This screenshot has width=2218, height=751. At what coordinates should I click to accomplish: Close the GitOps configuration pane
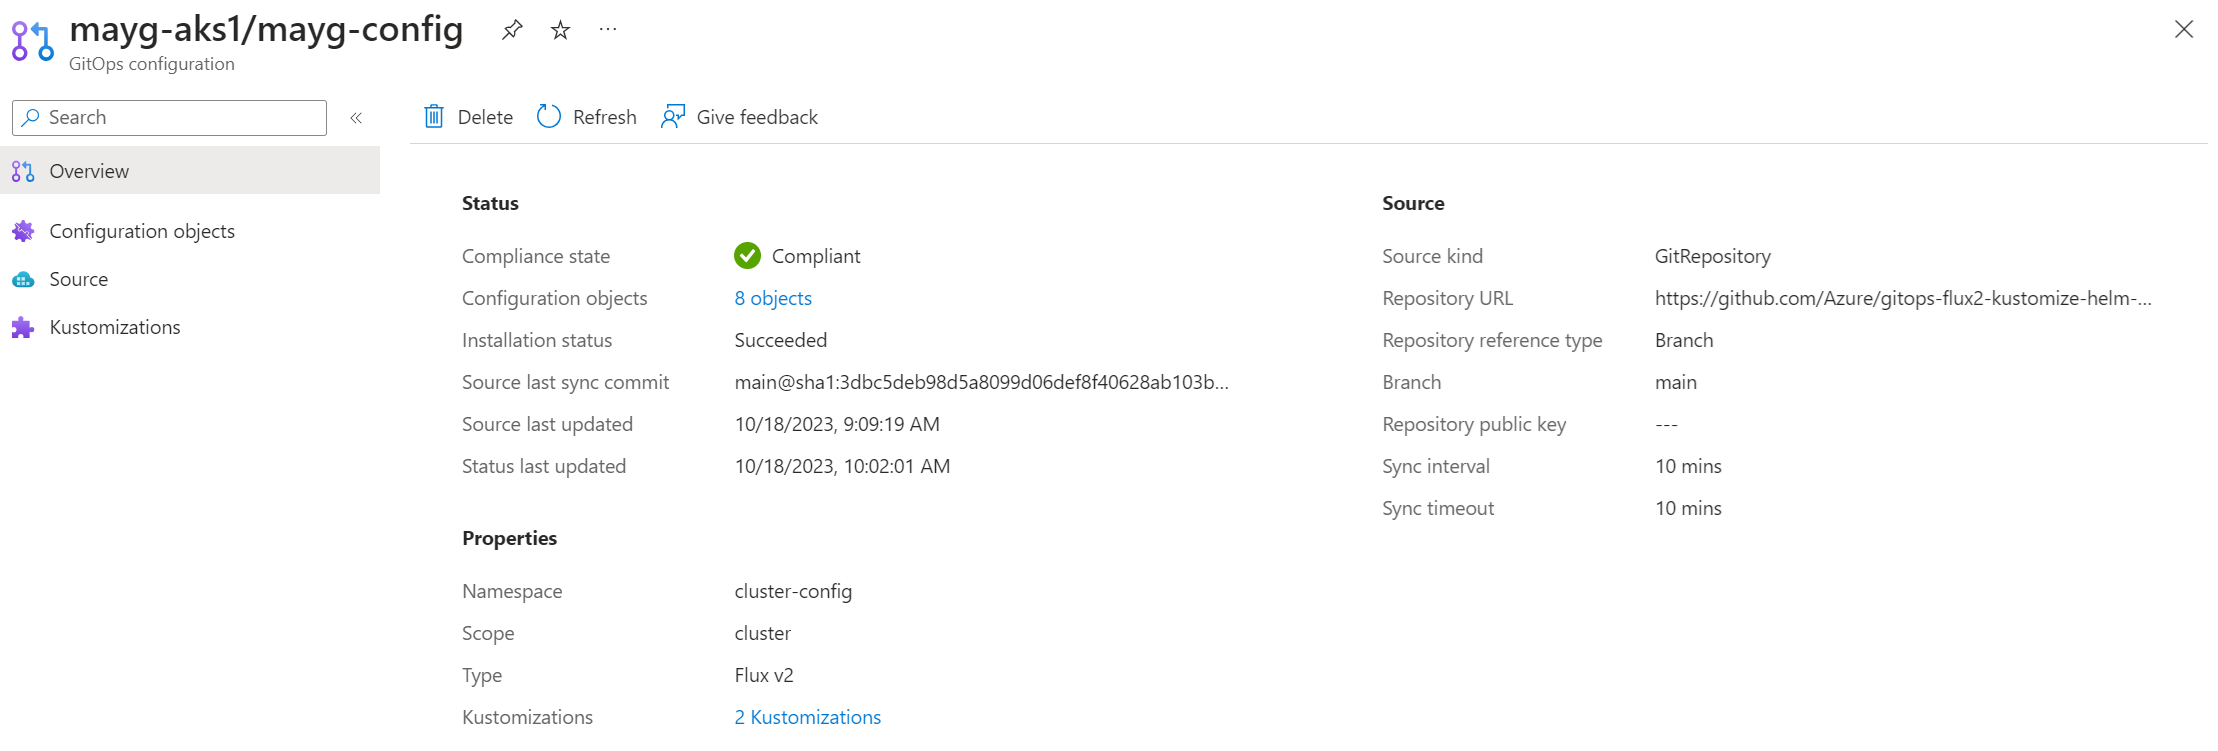[2184, 29]
